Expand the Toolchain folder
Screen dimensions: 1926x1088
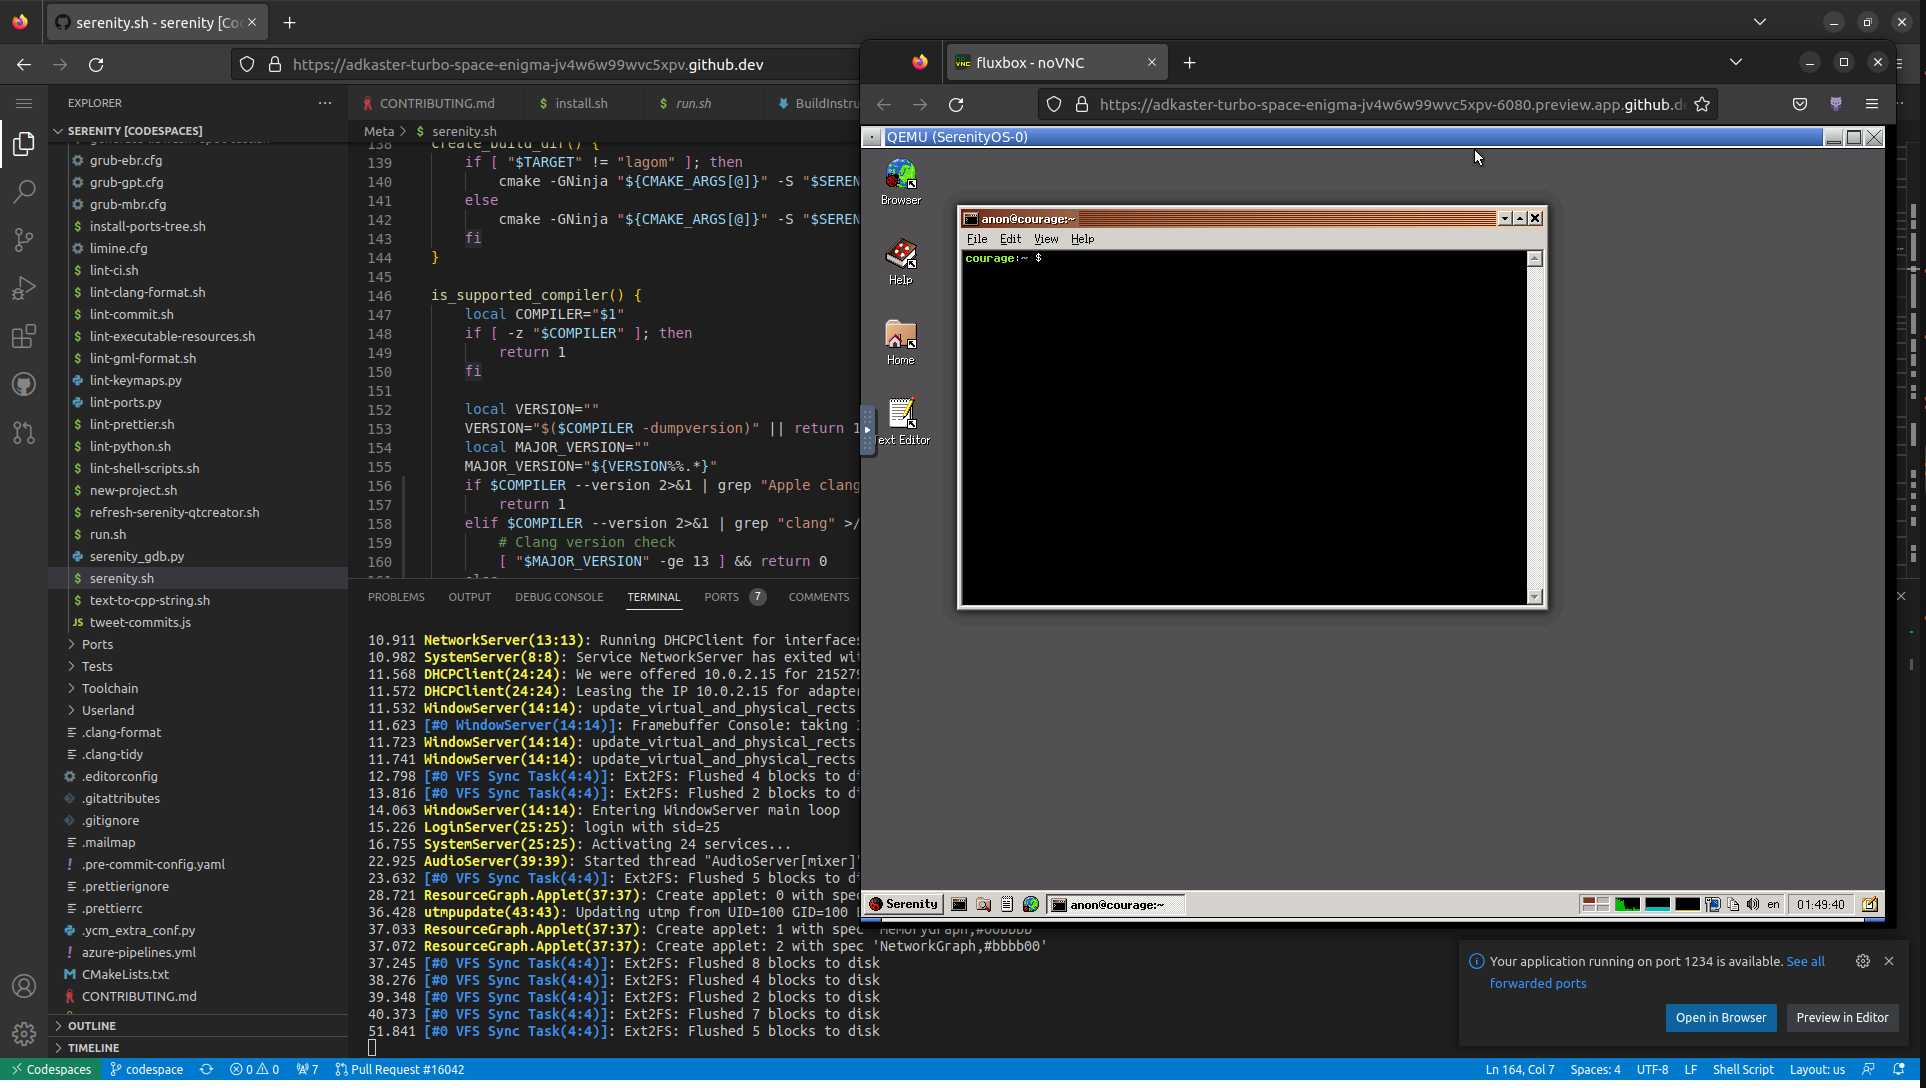coord(110,688)
